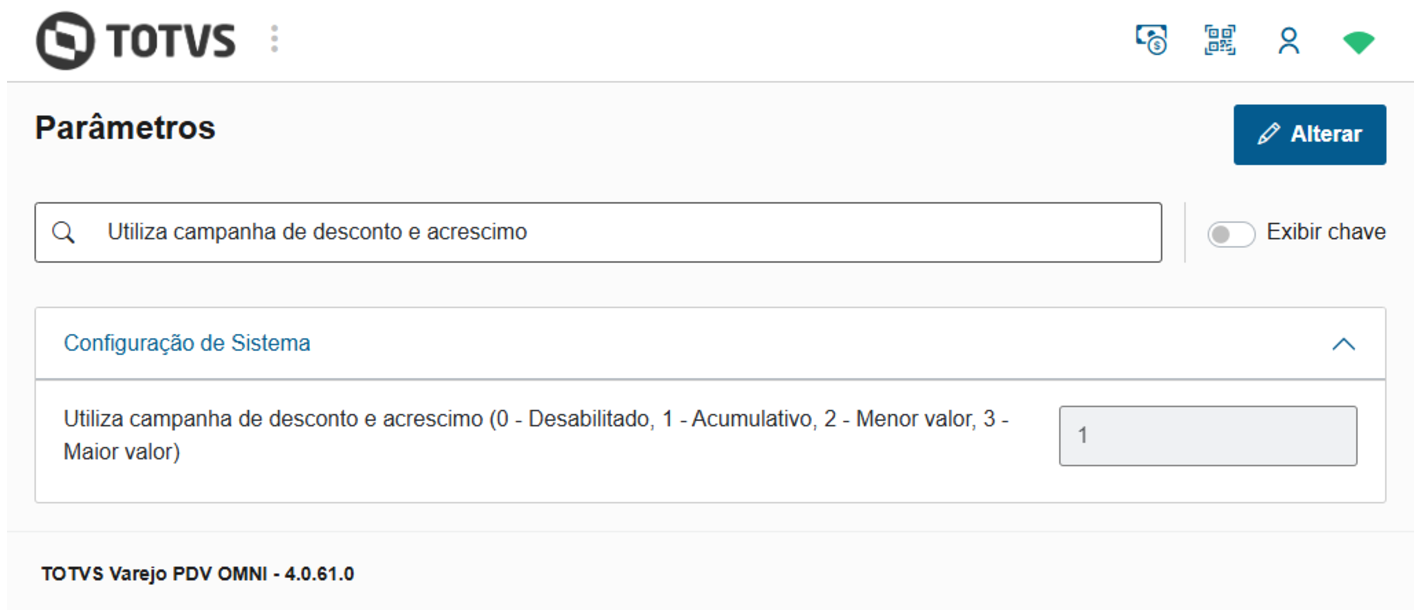Click the QR code scanner icon

(1220, 41)
